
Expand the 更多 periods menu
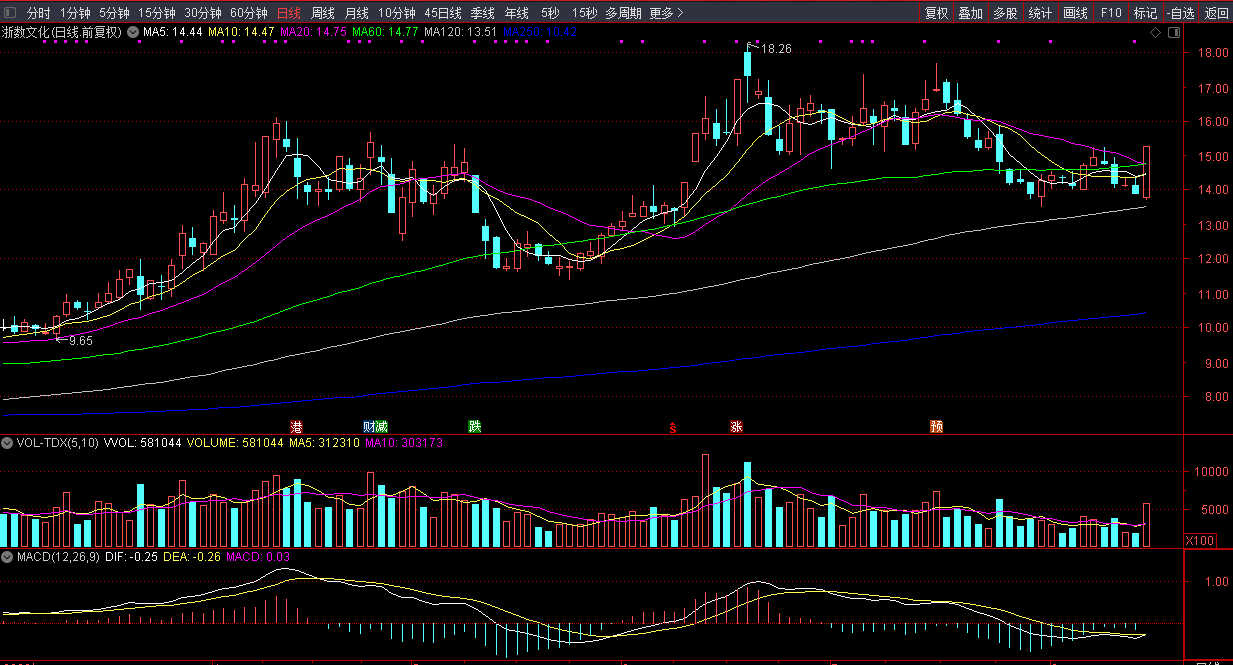click(x=666, y=13)
